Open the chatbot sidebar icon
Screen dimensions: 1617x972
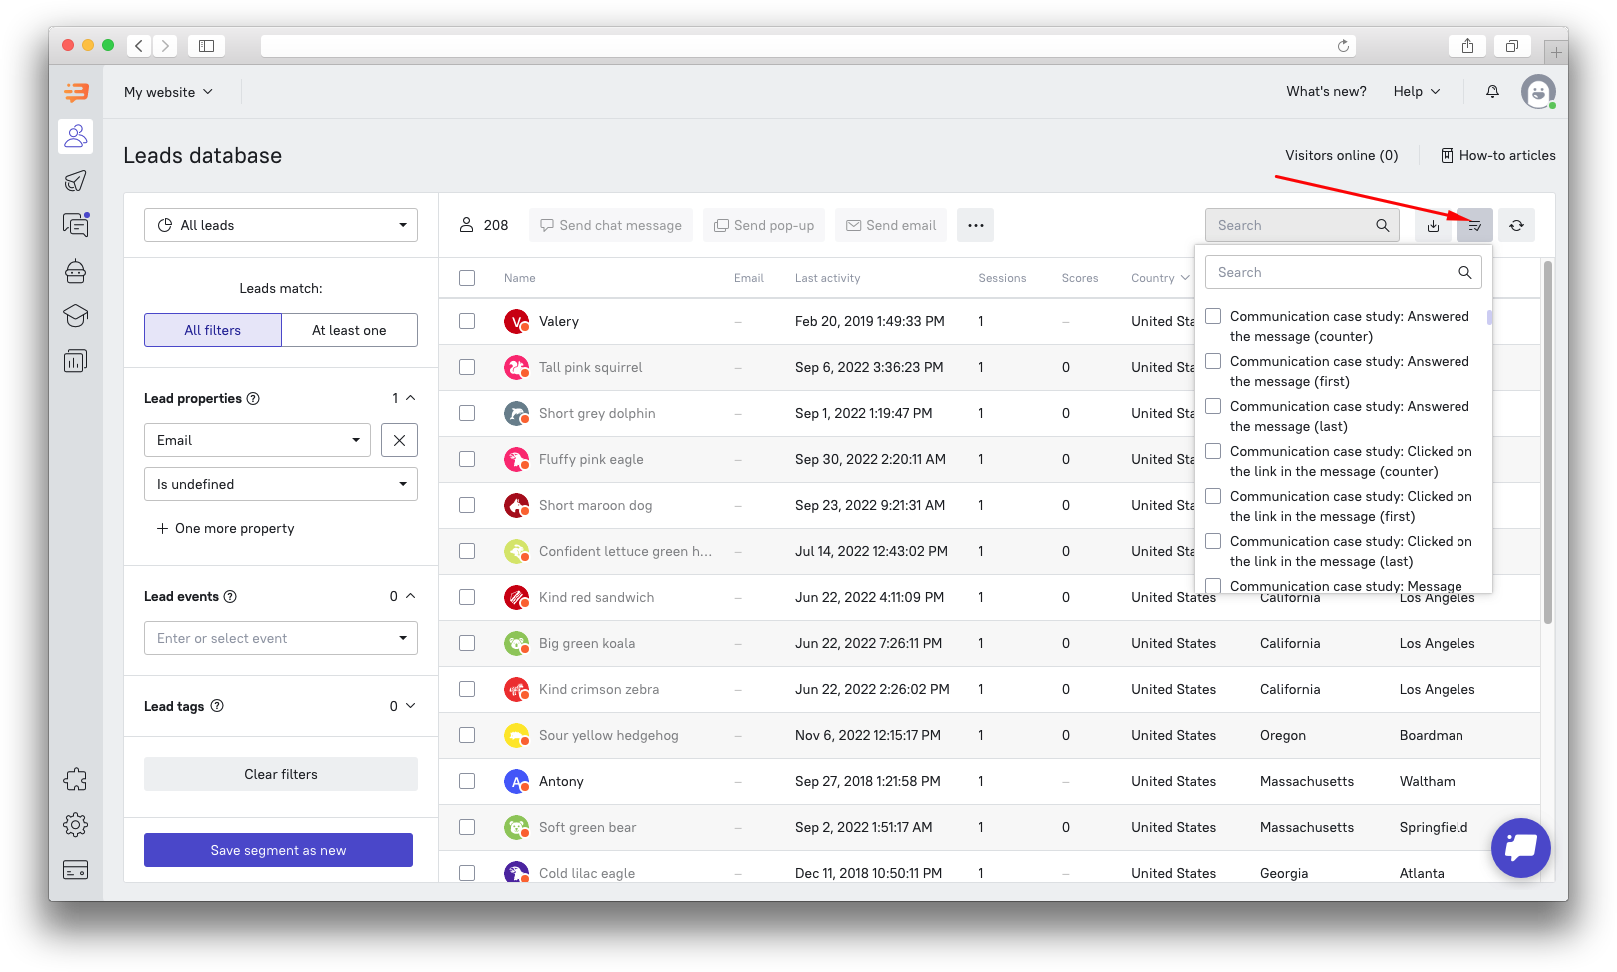pos(76,271)
